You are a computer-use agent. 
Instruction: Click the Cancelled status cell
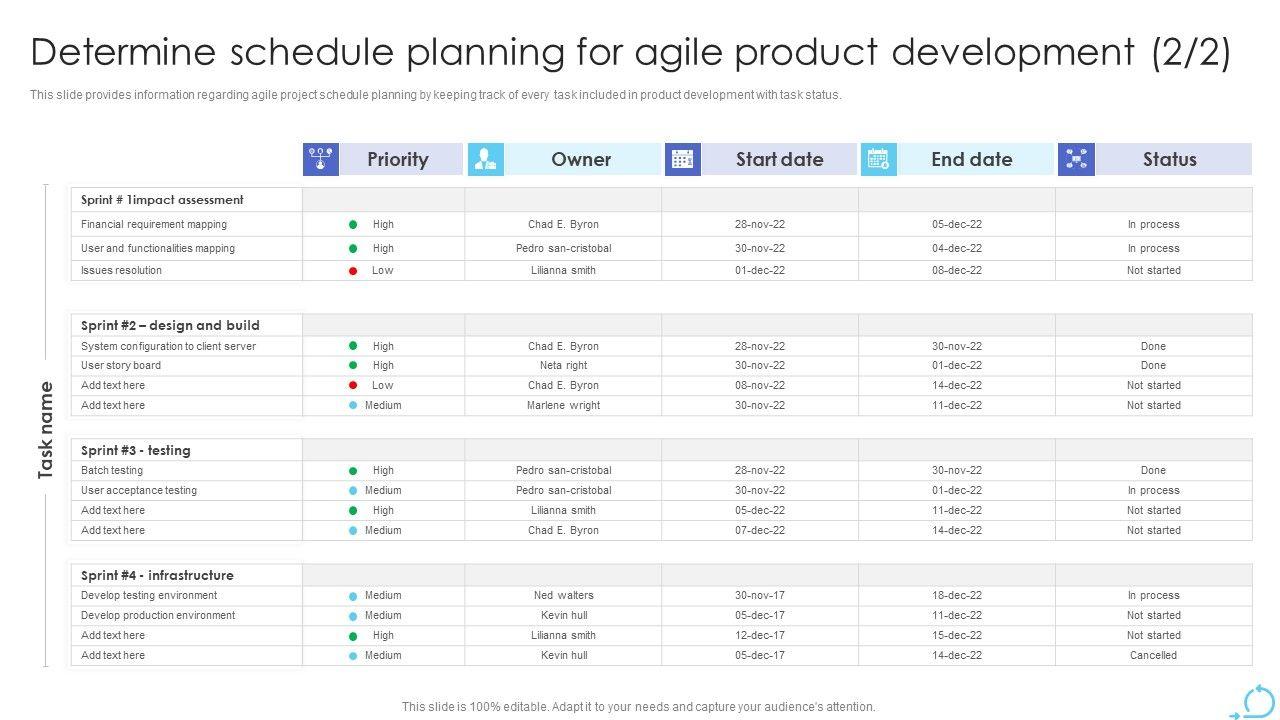pyautogui.click(x=1153, y=656)
